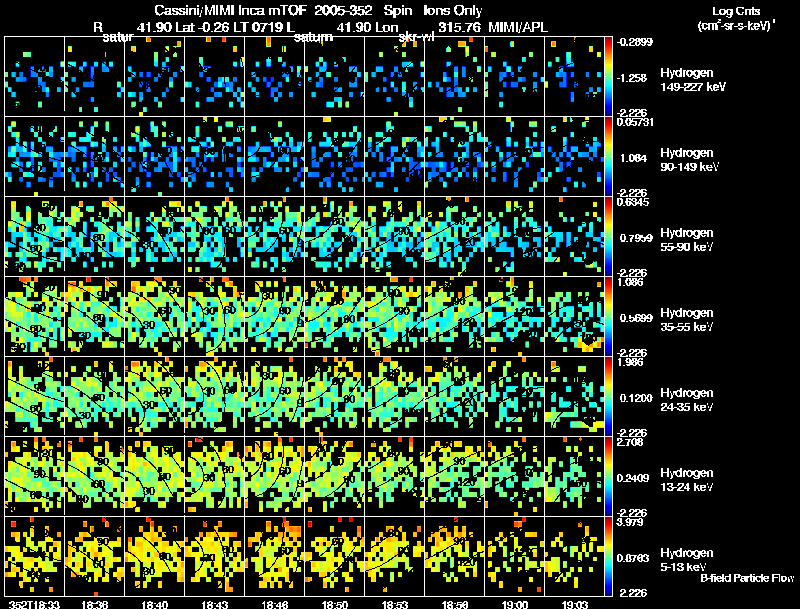
Task: Select the Hydrogen 35-55 keV label
Action: pyautogui.click(x=687, y=320)
